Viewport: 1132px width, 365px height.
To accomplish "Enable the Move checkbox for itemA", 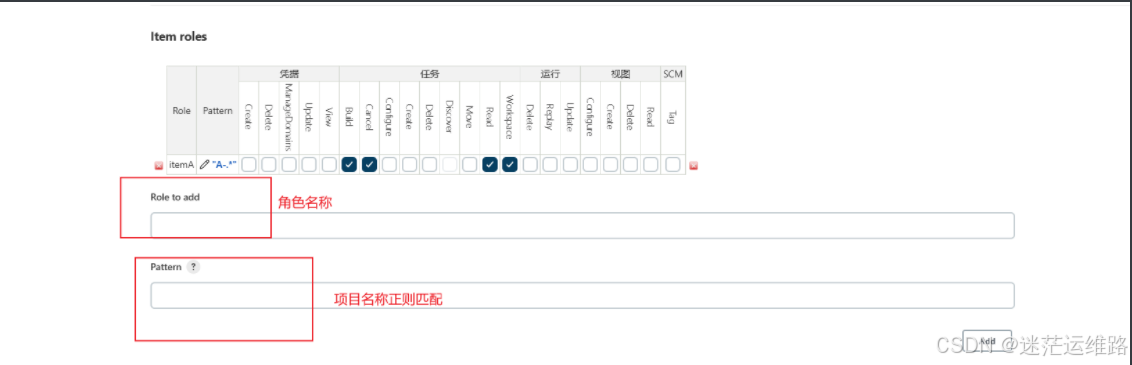I will 470,164.
